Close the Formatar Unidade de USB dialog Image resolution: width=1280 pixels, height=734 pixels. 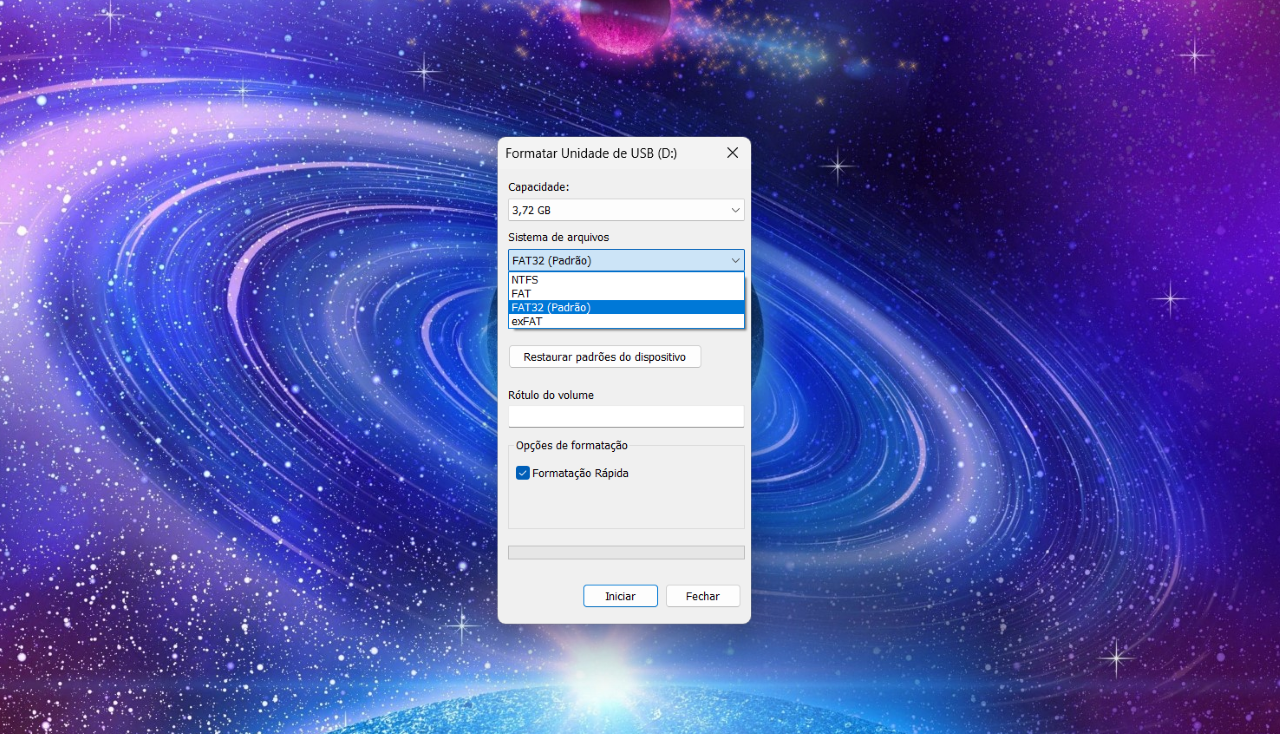tap(732, 153)
